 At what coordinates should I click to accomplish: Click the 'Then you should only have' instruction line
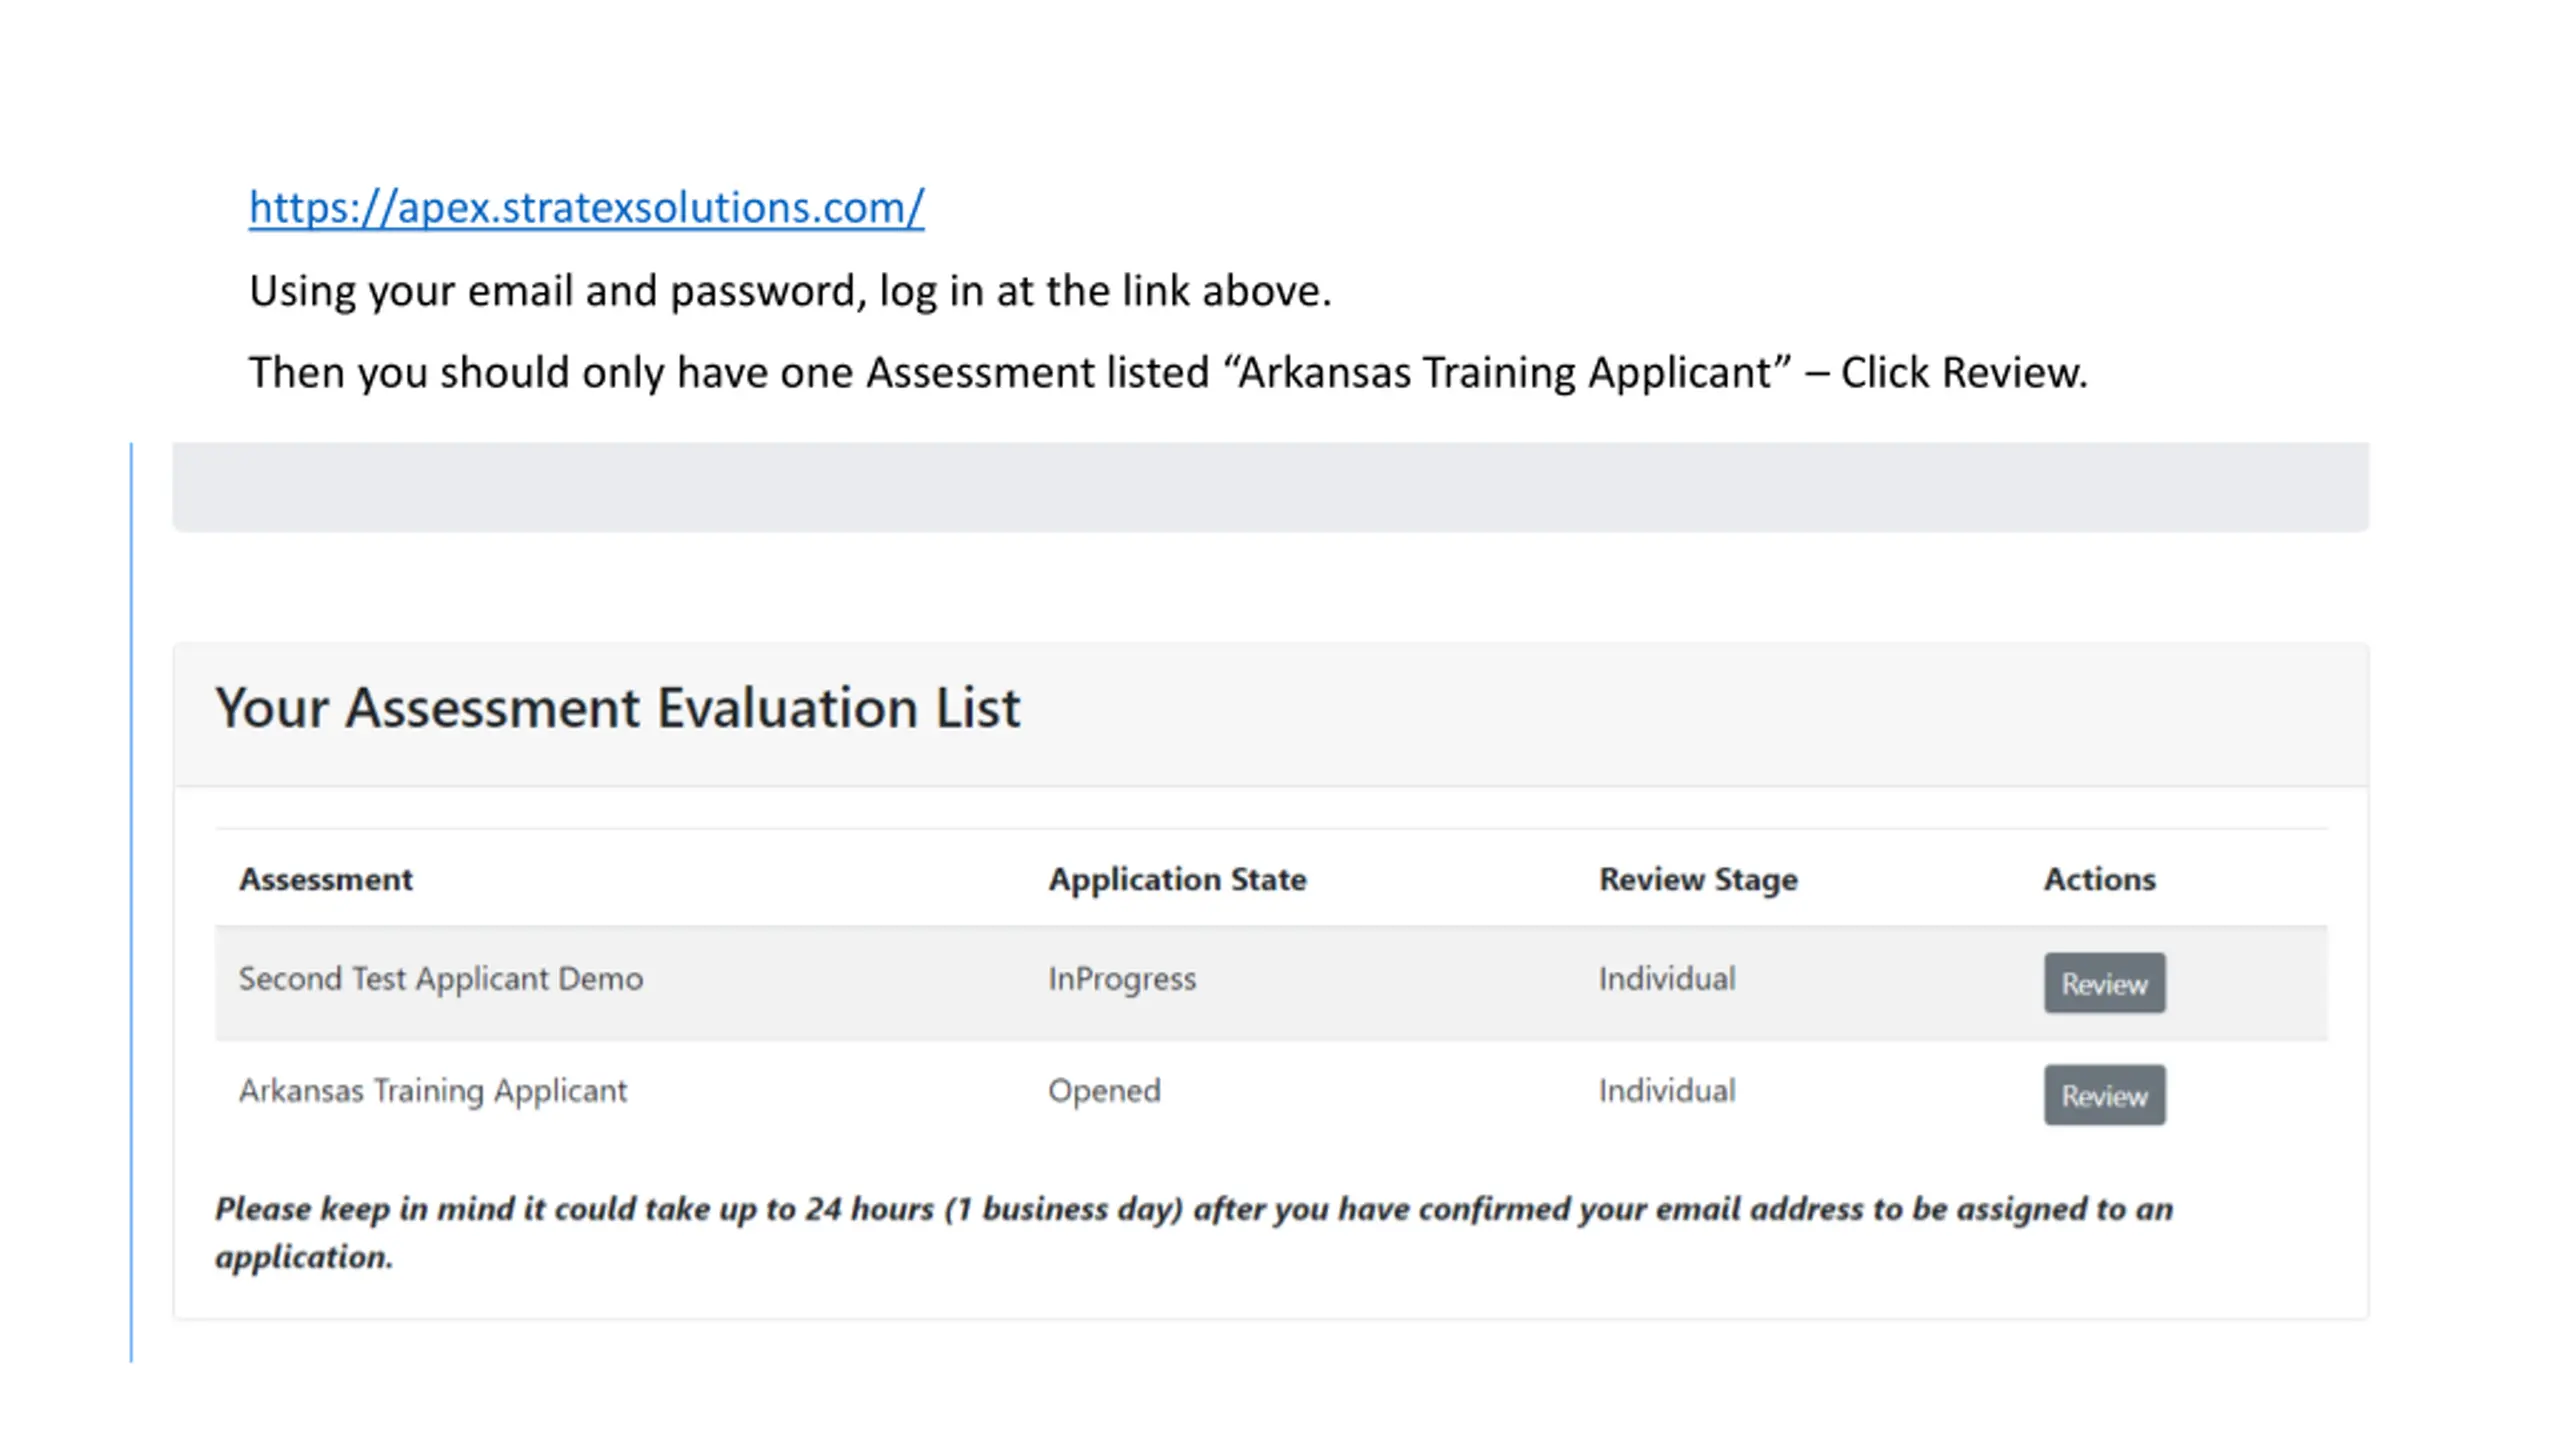tap(1167, 372)
